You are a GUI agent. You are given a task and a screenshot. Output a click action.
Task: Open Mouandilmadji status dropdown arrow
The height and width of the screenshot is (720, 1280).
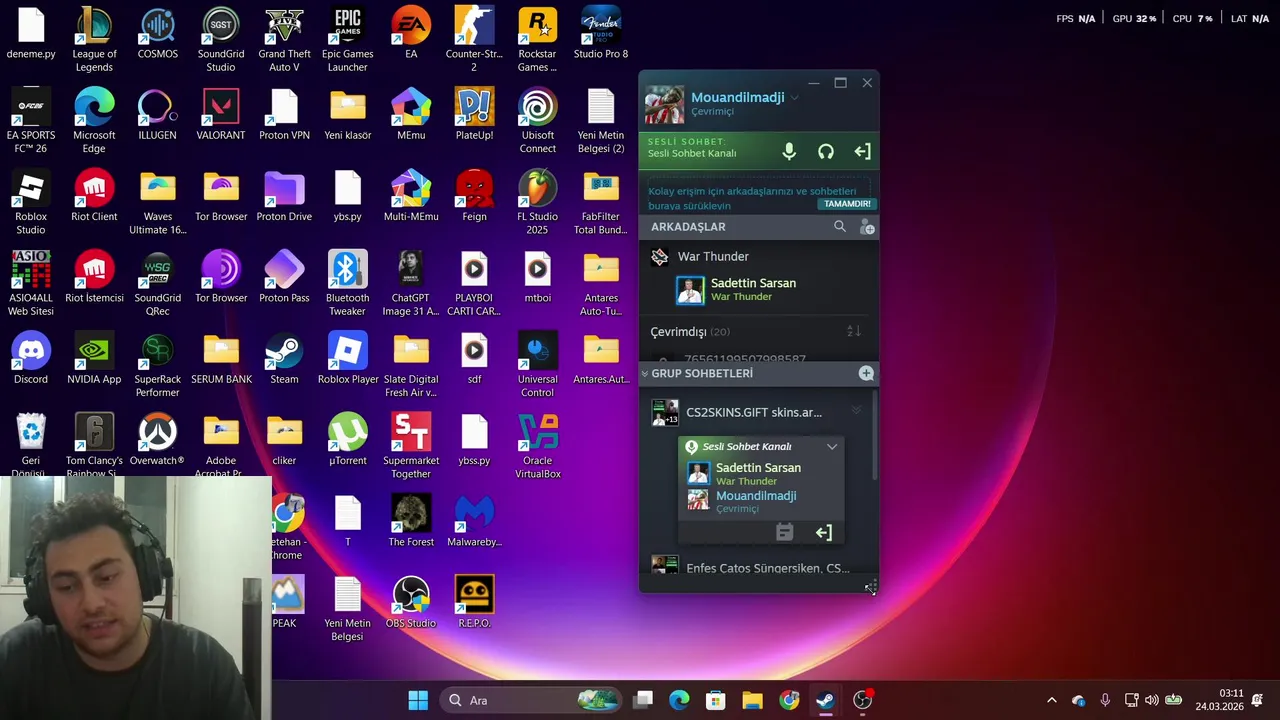[x=795, y=98]
